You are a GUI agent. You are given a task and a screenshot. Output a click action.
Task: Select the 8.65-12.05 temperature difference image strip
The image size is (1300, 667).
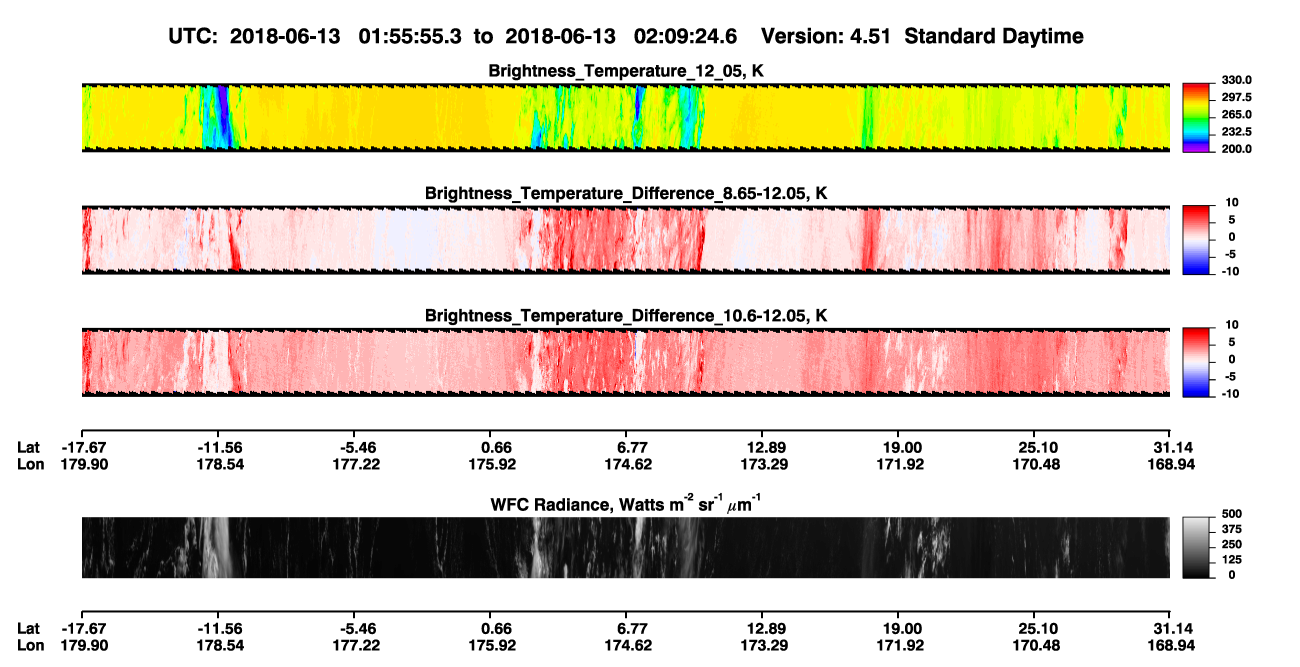(625, 239)
